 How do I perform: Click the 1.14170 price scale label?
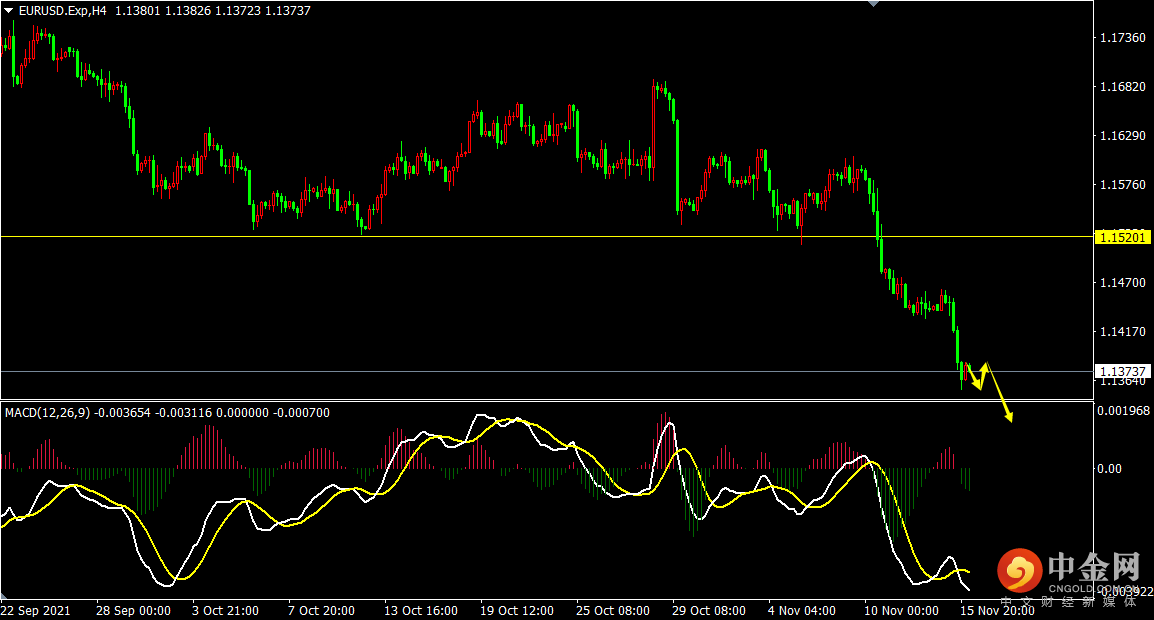pos(1122,332)
